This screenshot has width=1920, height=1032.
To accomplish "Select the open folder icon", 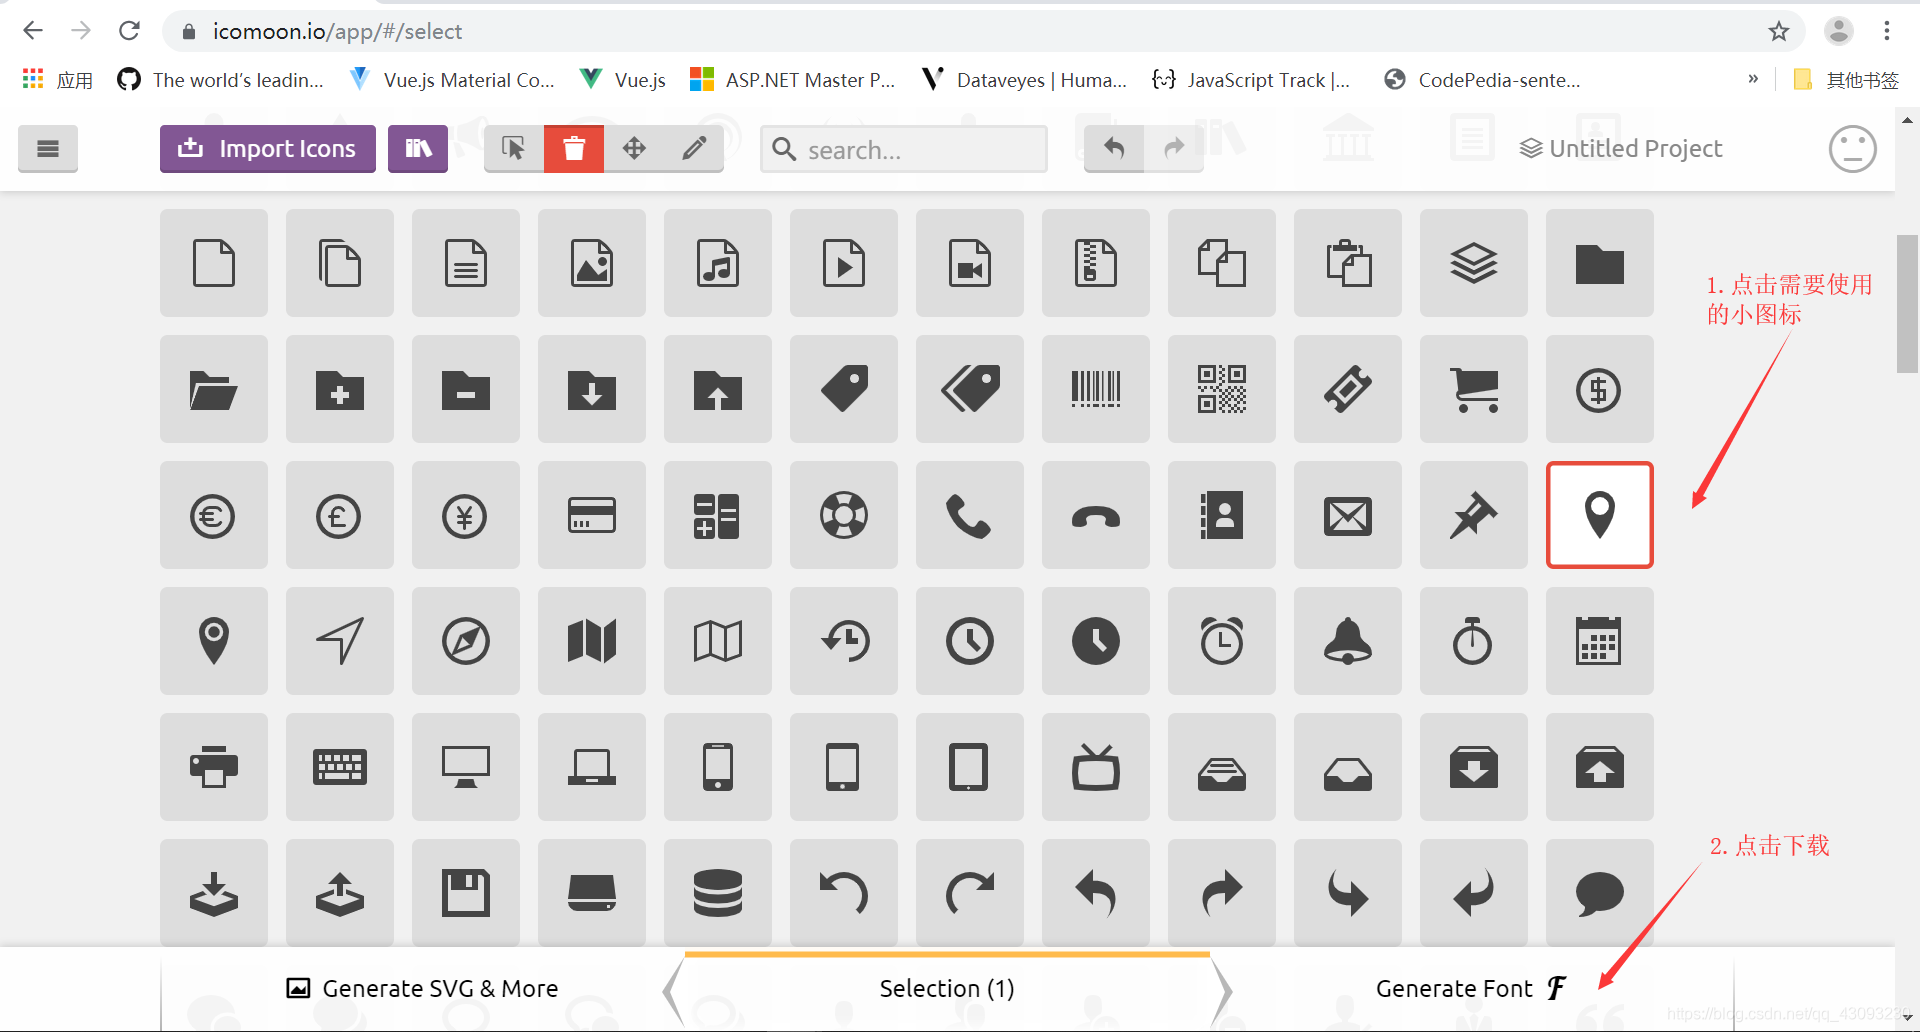I will coord(214,389).
